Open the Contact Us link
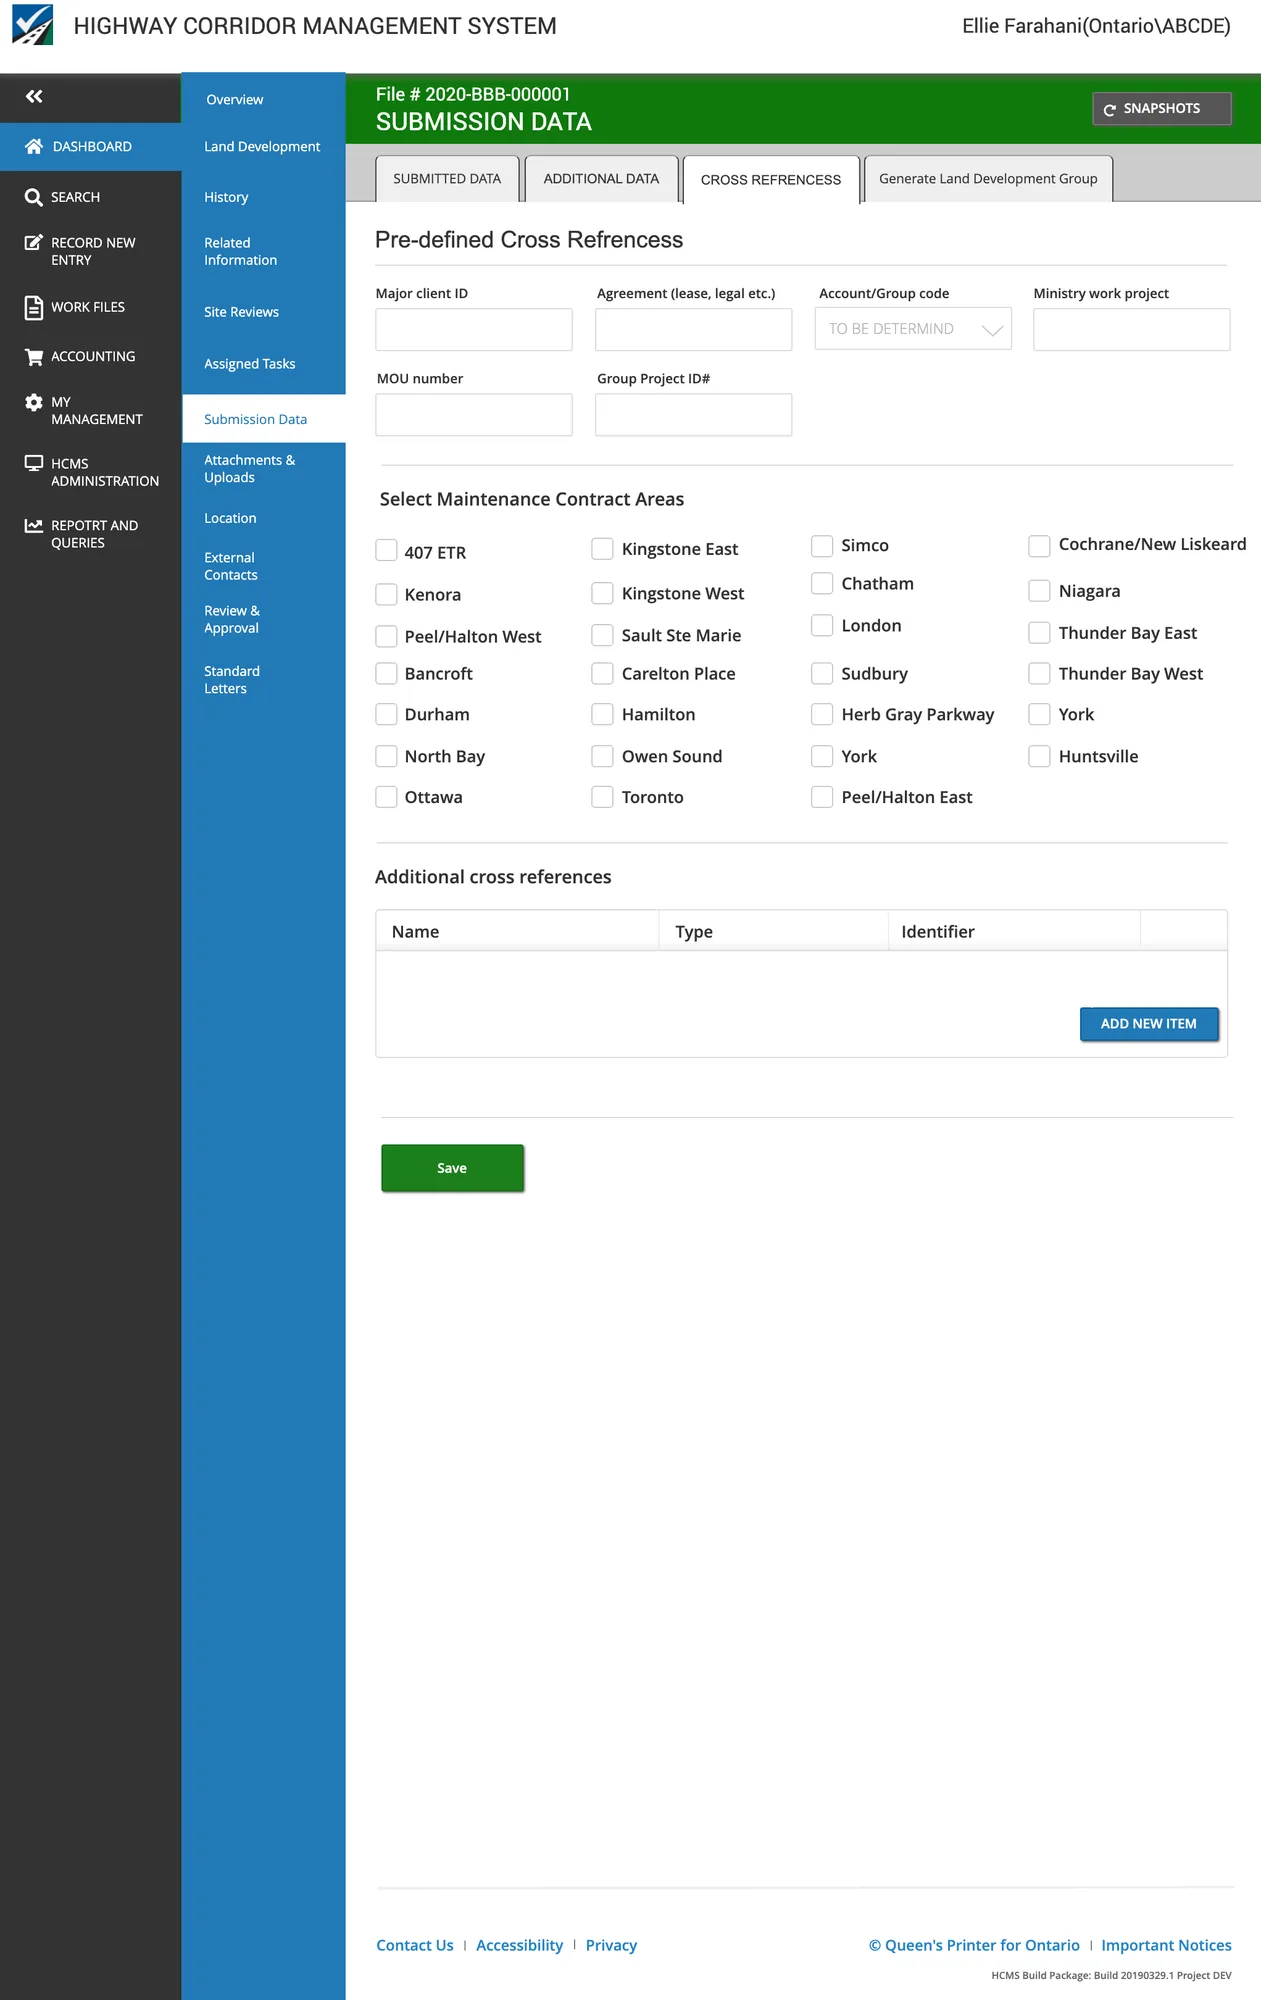Viewport: 1261px width, 2000px height. tap(415, 1945)
